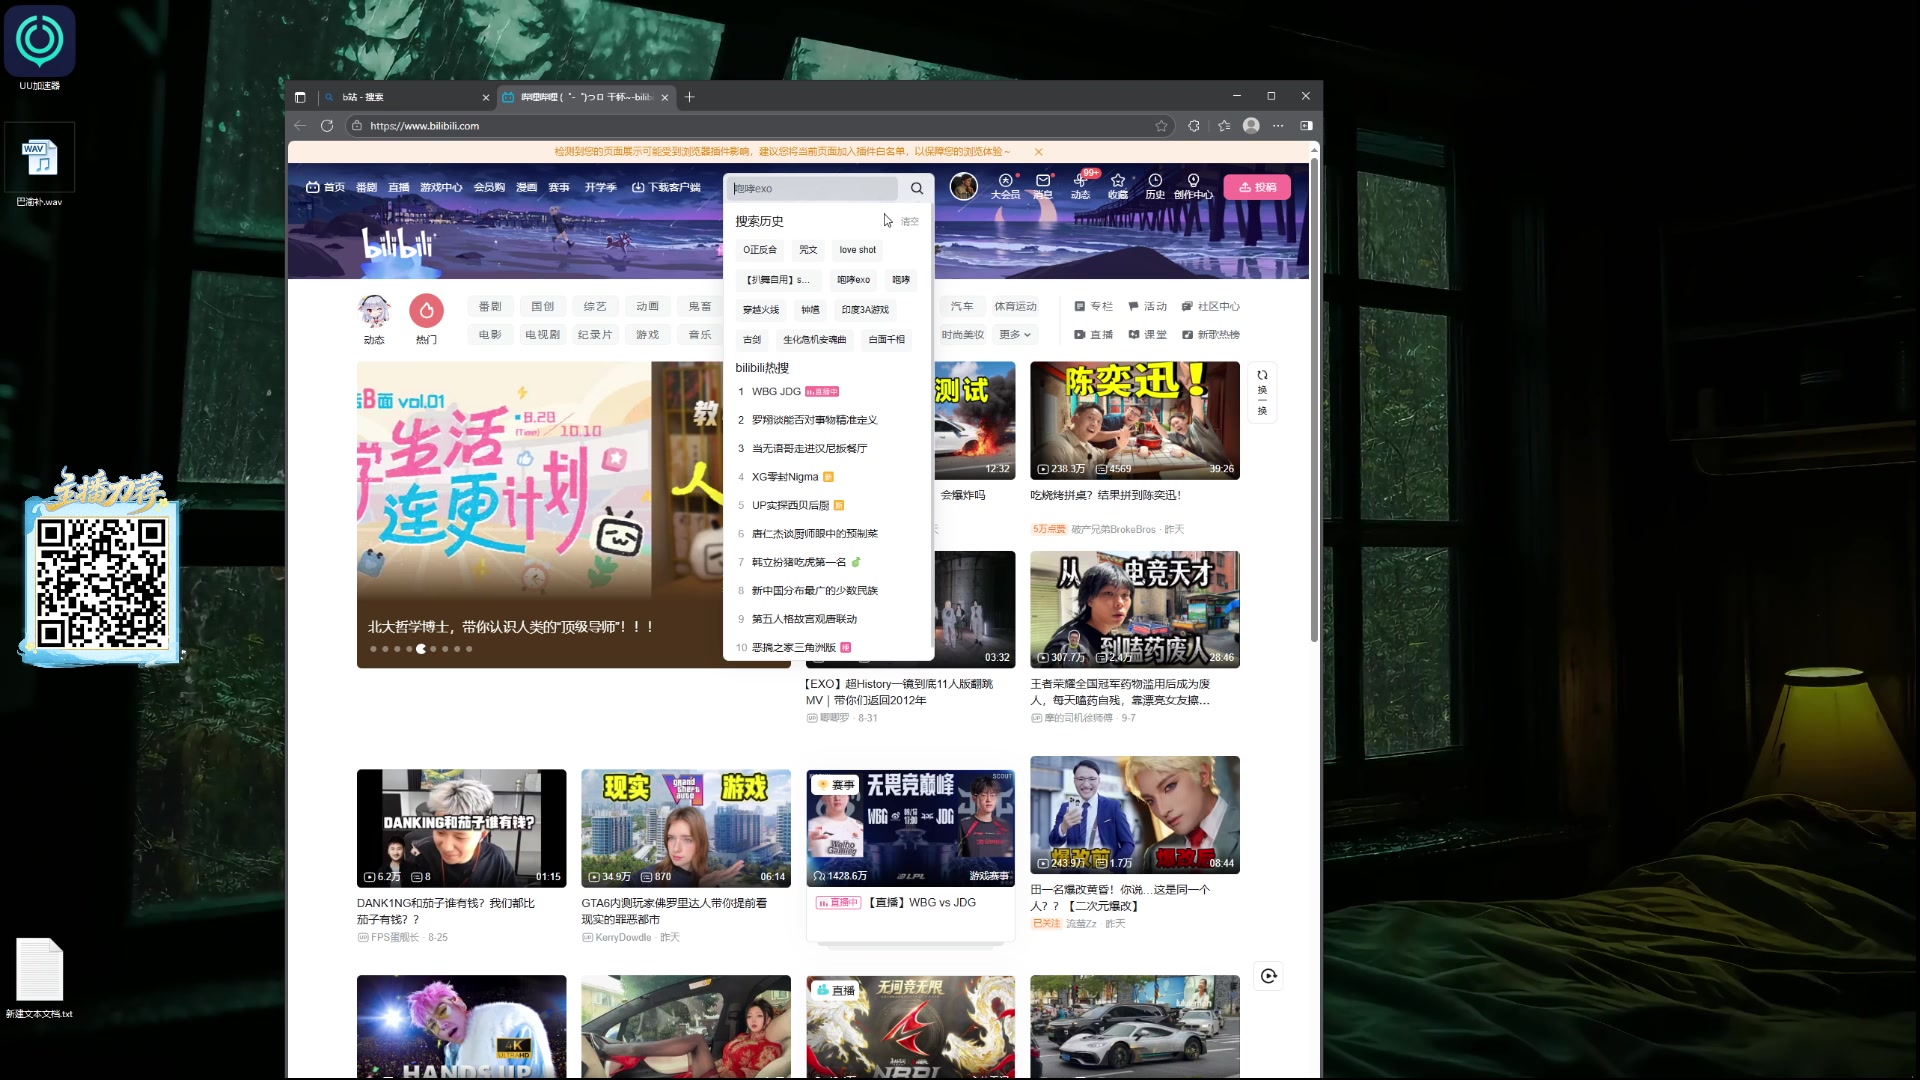This screenshot has height=1080, width=1920.
Task: Expand the 更多 categories dropdown
Action: pos(1015,335)
